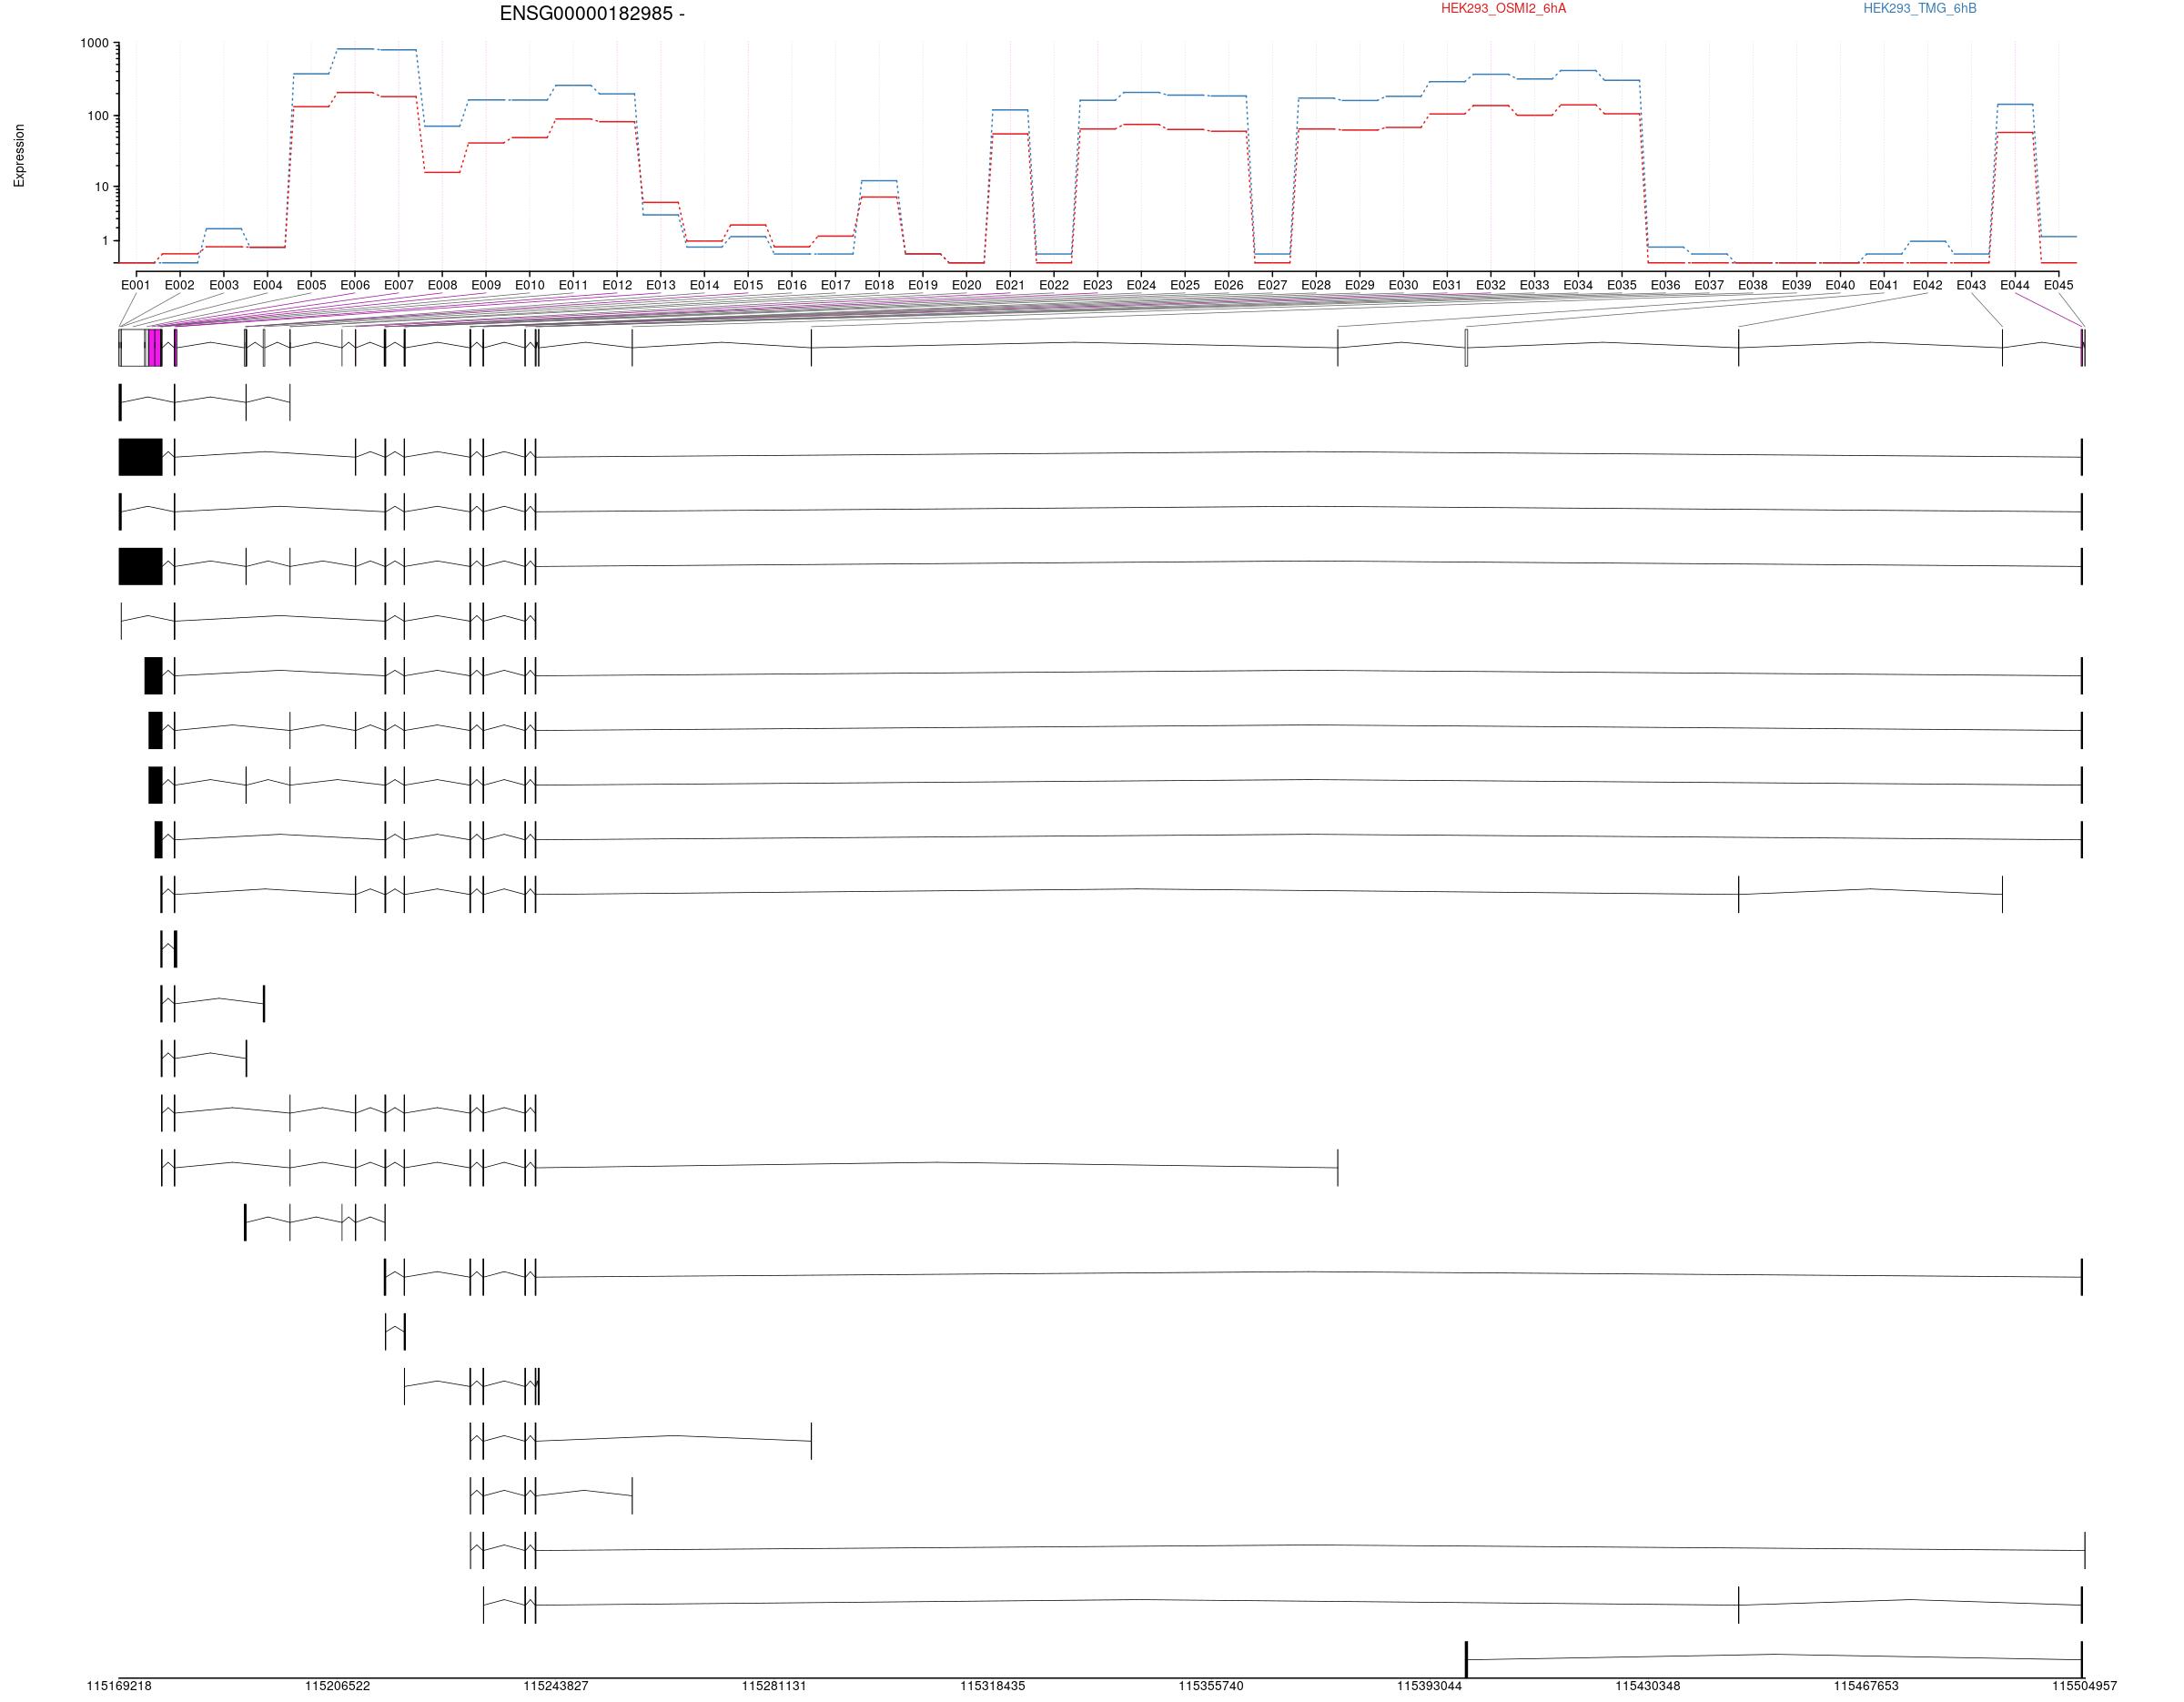Click exon label E038
This screenshot has width=2184, height=1702.
tap(1753, 285)
